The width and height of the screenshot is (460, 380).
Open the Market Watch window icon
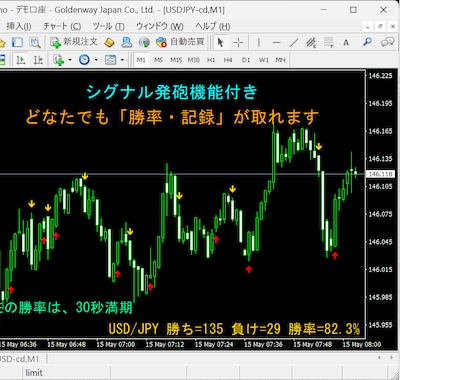coord(17,42)
